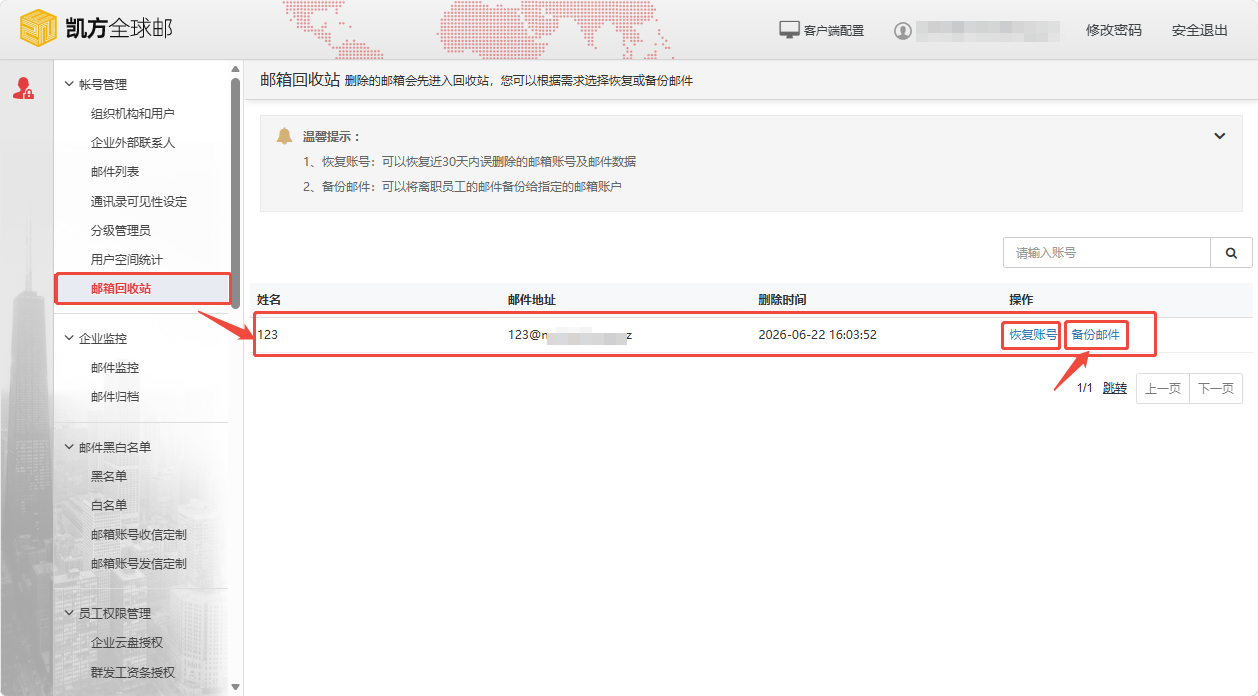Click 下一页 pagination button
The image size is (1258, 696).
pyautogui.click(x=1216, y=389)
